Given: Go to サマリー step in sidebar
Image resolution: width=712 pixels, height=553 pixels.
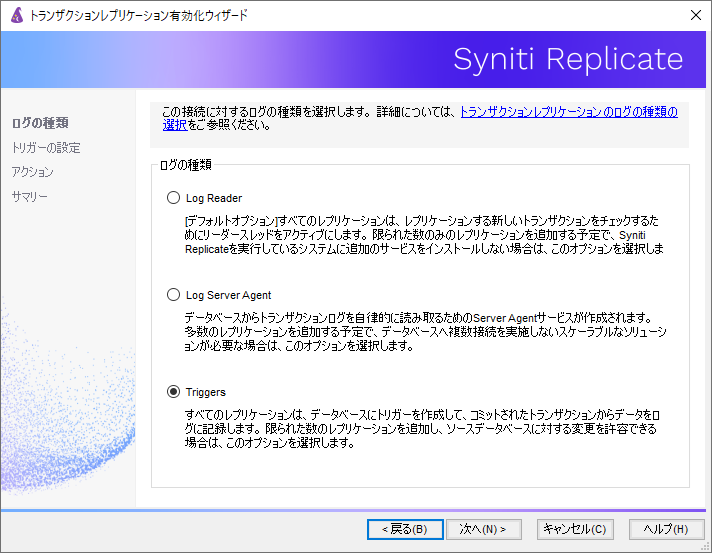Looking at the screenshot, I should [x=30, y=197].
